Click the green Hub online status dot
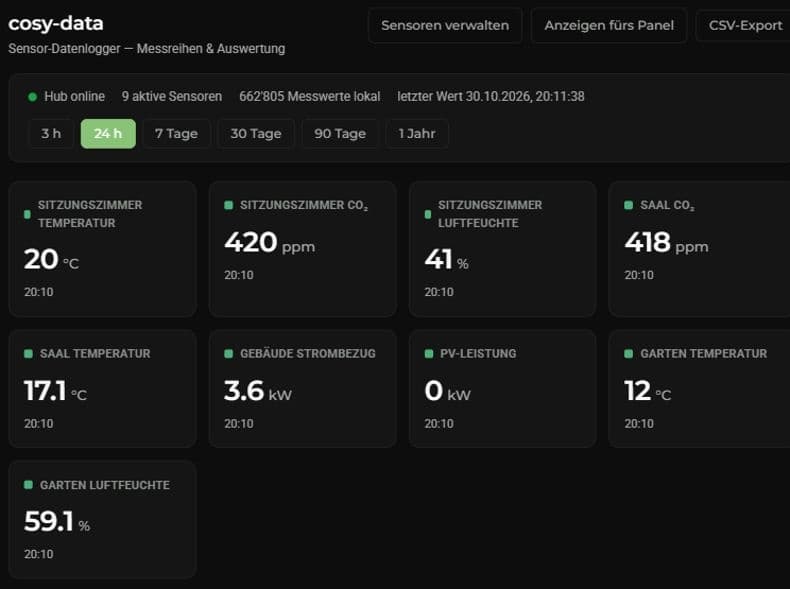790x589 pixels. [x=33, y=97]
